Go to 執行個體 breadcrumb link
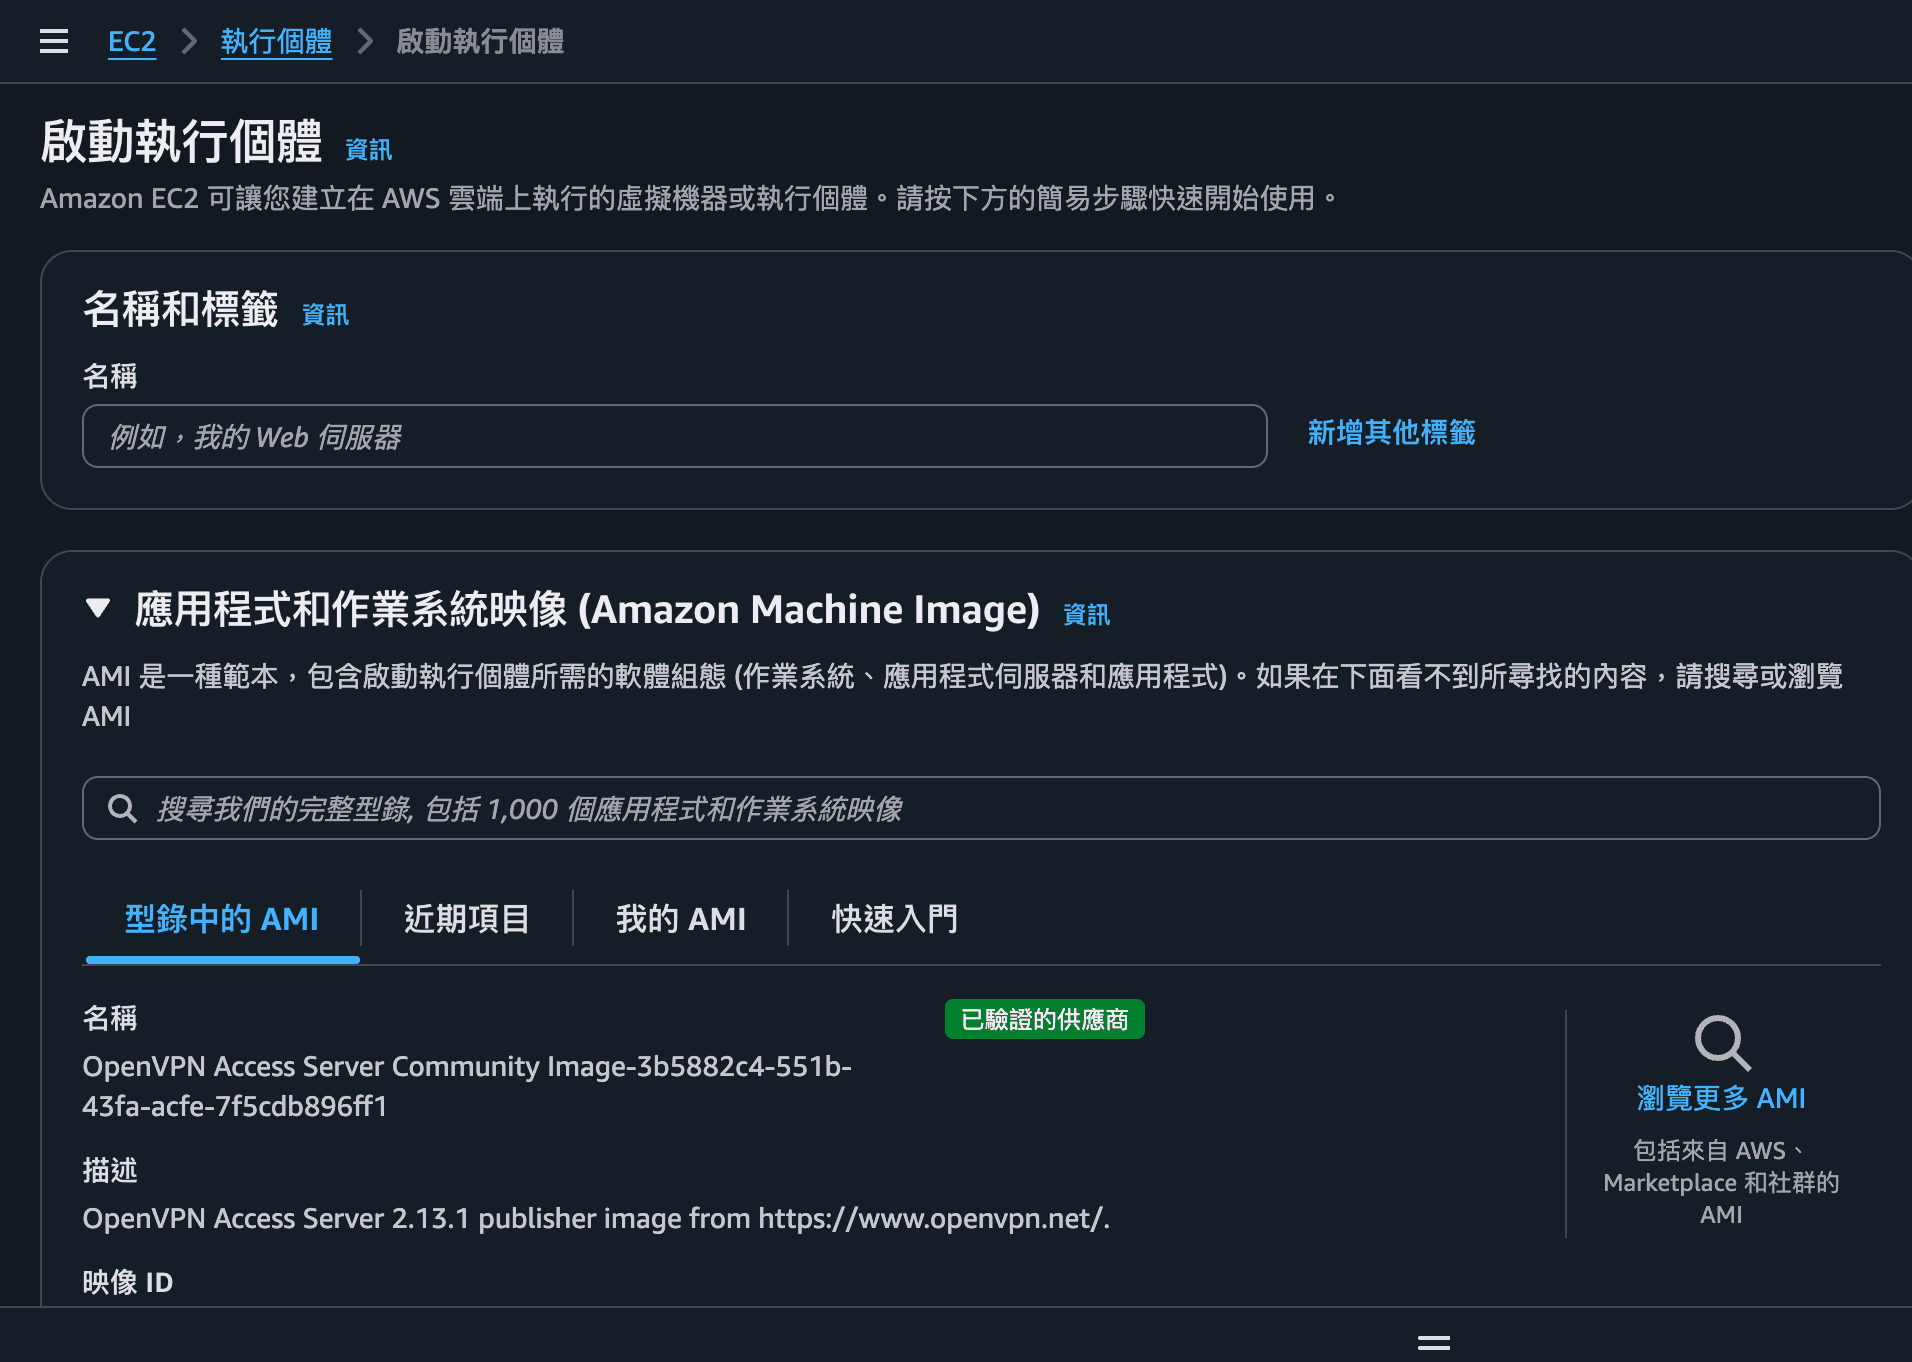The width and height of the screenshot is (1912, 1362). pos(276,41)
